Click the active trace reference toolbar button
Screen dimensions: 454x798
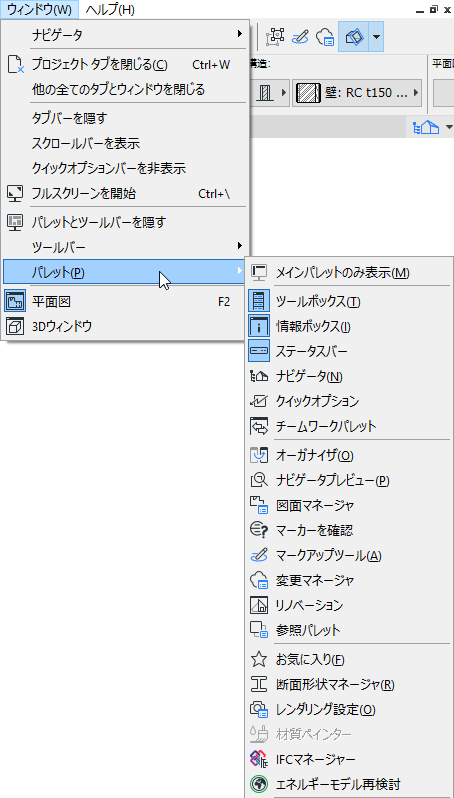pyautogui.click(x=354, y=36)
